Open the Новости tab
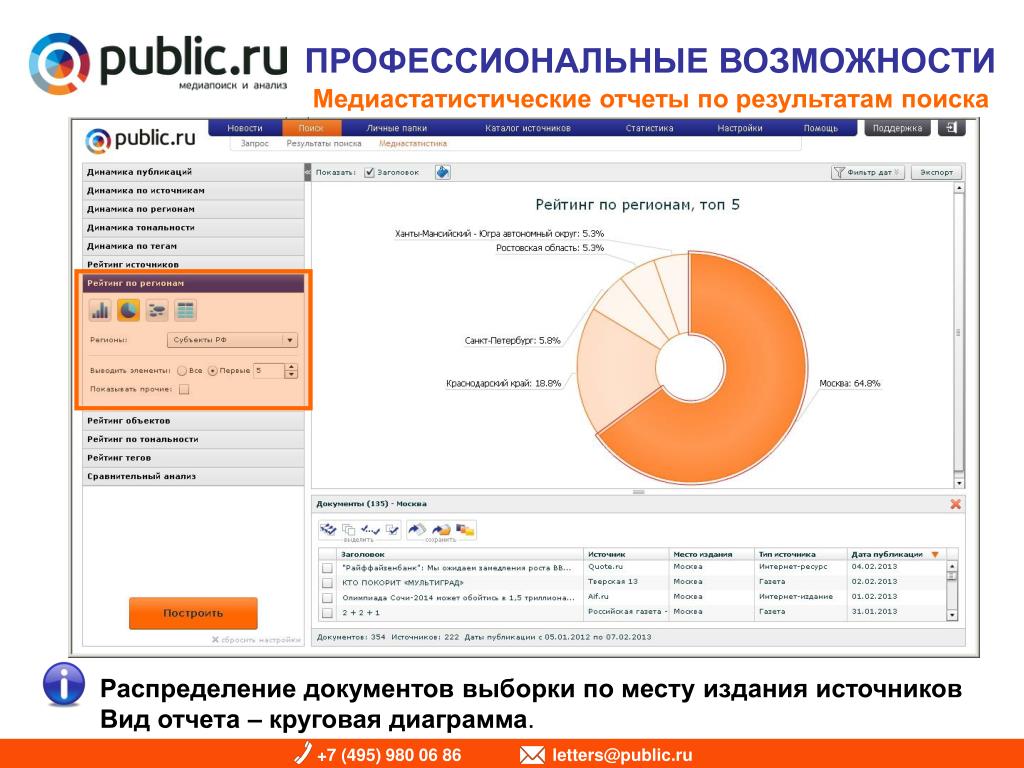This screenshot has width=1024, height=768. [245, 128]
